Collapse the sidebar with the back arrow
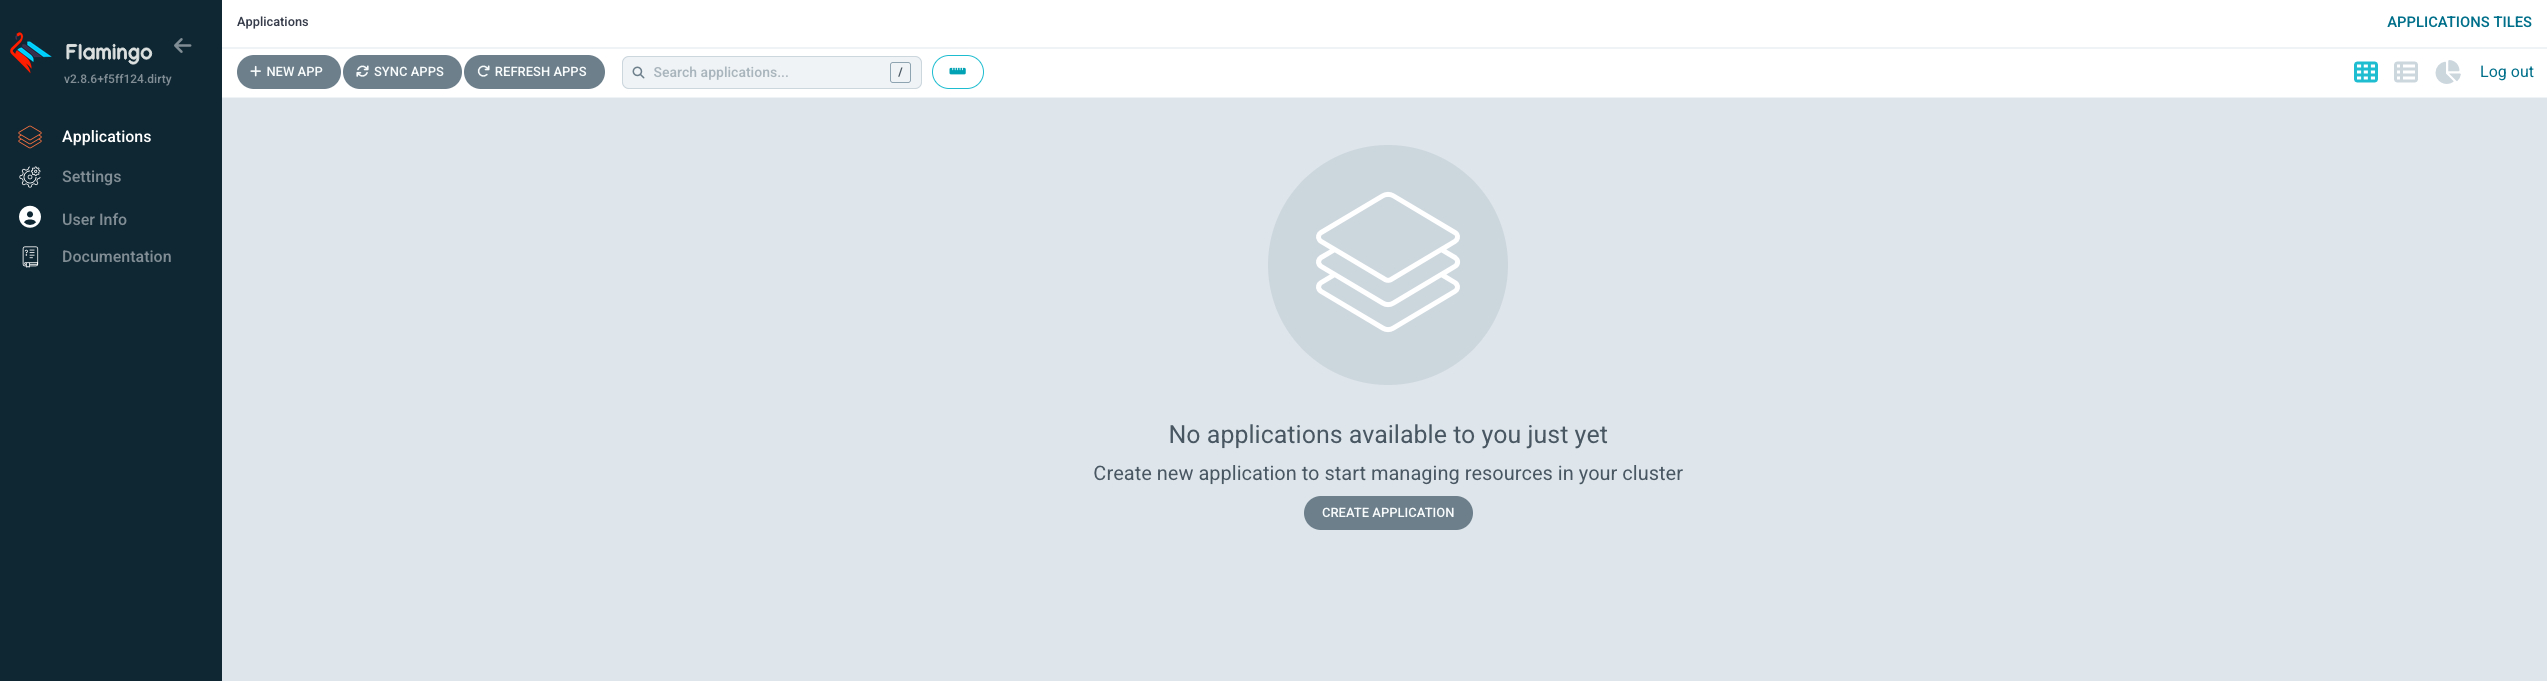 (x=183, y=45)
